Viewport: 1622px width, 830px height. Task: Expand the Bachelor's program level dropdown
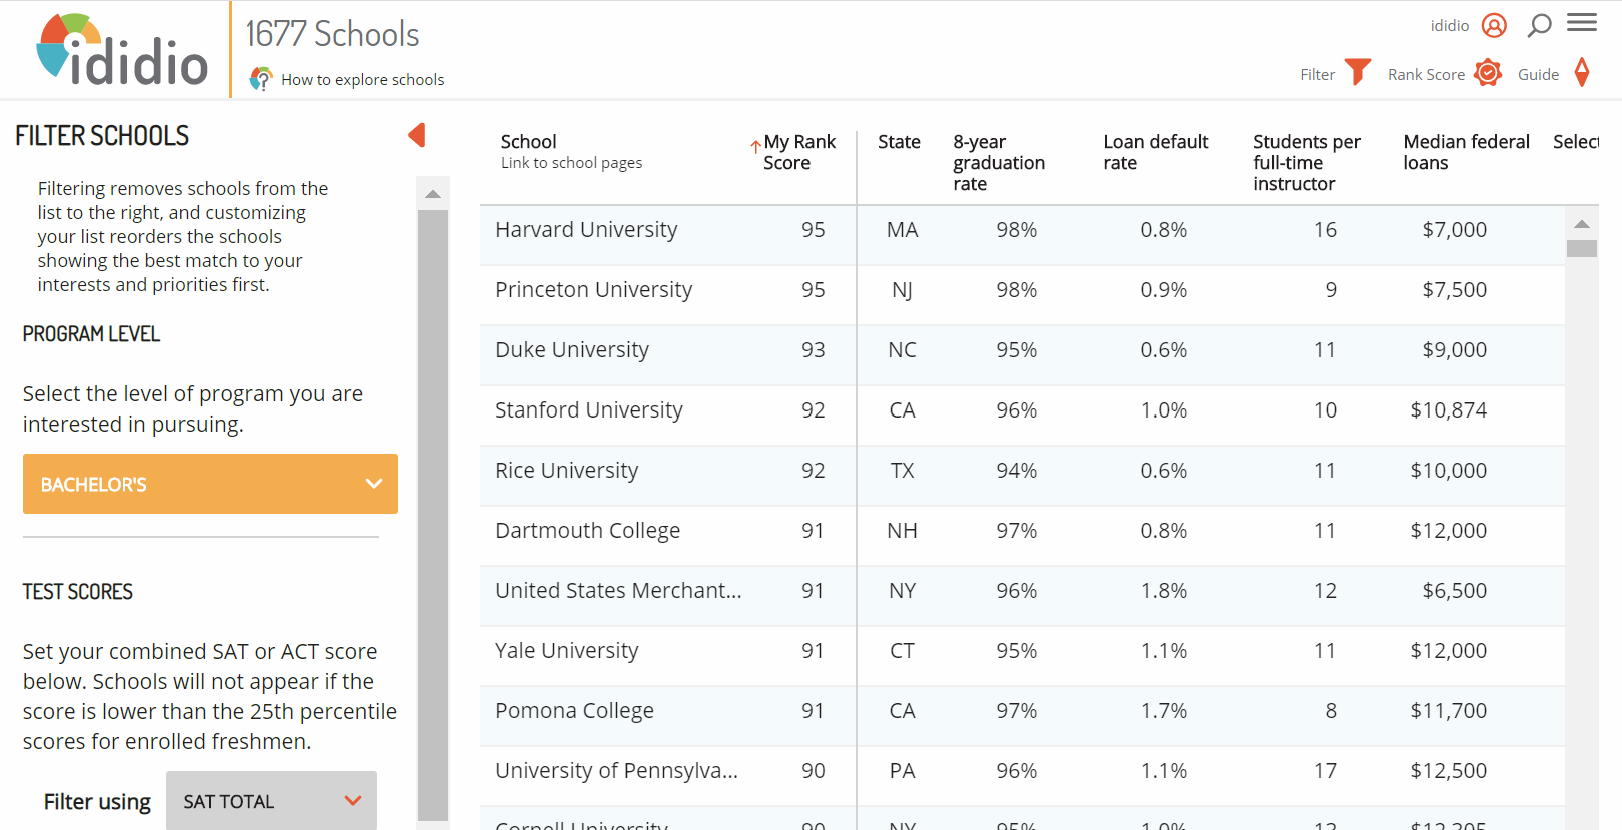[x=210, y=484]
